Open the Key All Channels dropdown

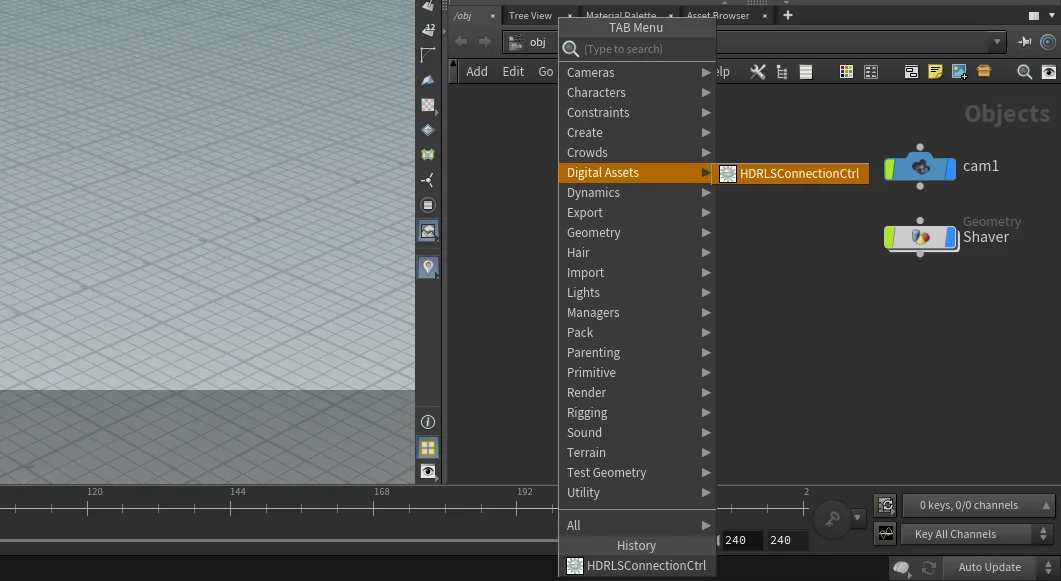point(977,534)
